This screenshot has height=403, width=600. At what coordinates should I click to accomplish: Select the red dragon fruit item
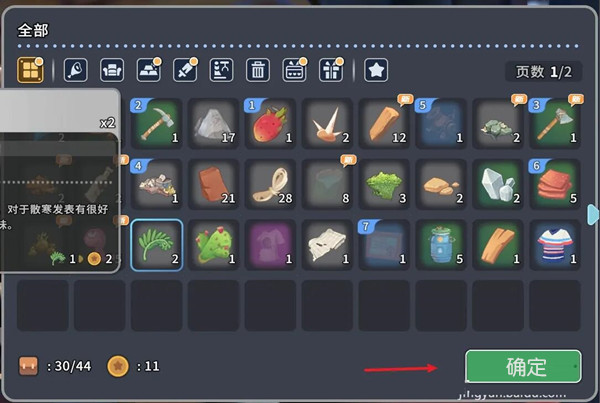point(271,123)
